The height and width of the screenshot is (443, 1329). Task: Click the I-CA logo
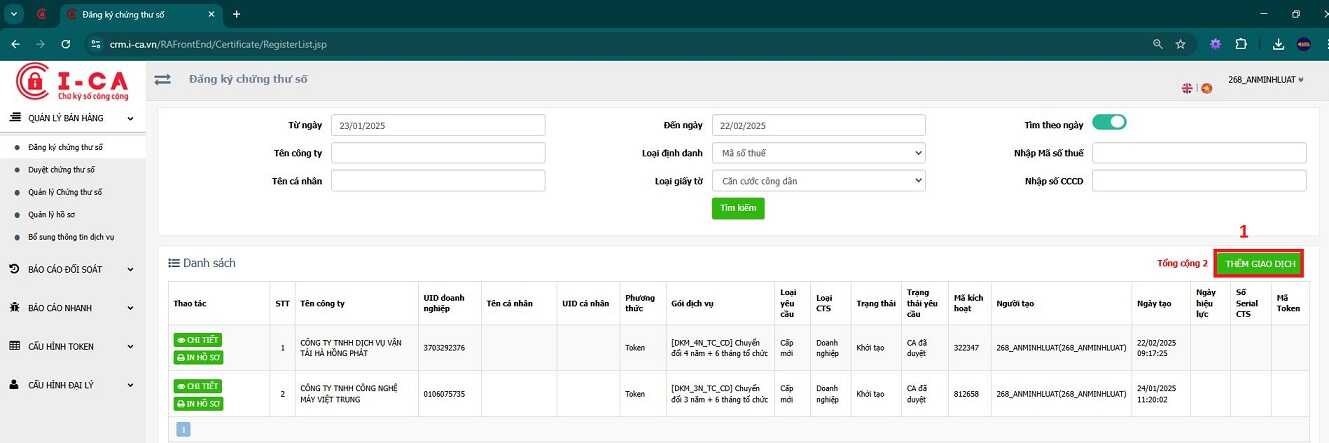click(72, 82)
